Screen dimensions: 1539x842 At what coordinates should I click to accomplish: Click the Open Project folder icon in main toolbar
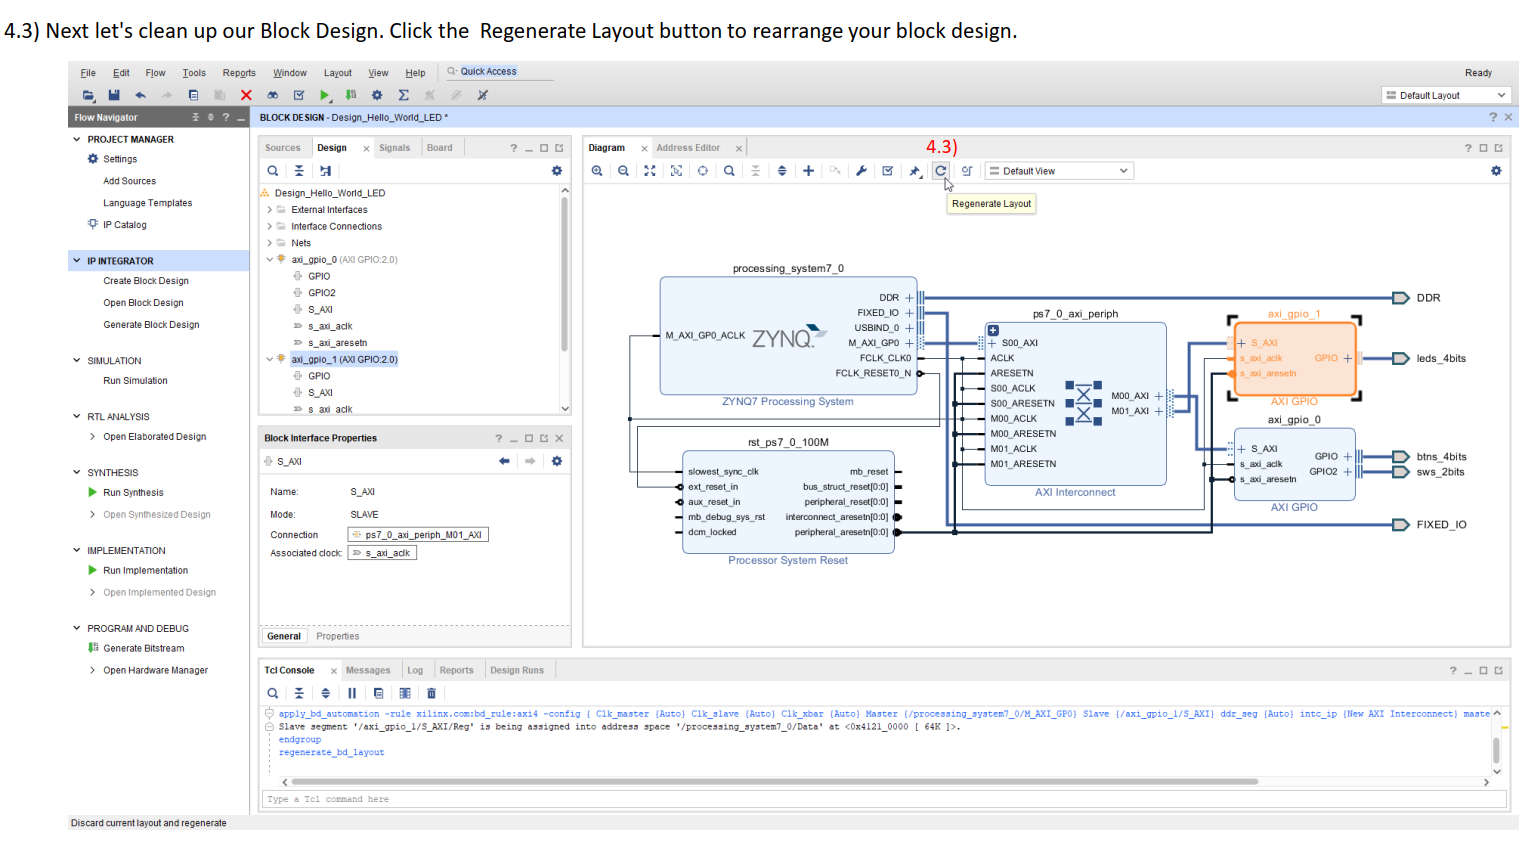[x=88, y=95]
